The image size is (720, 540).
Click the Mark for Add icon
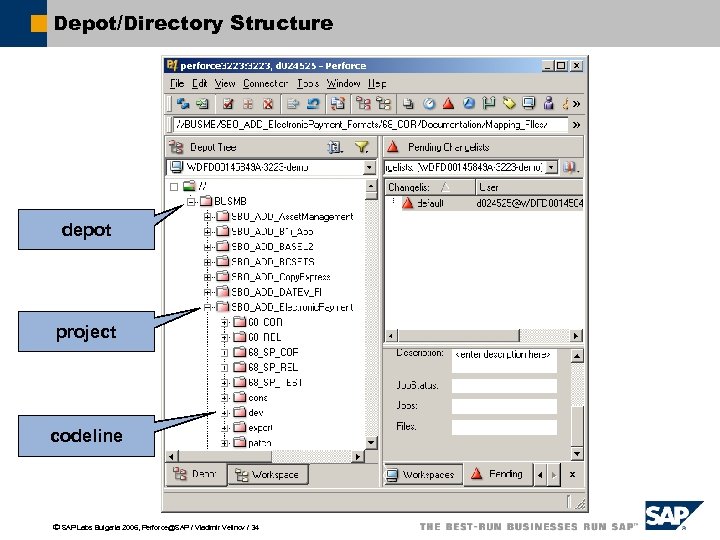(248, 104)
